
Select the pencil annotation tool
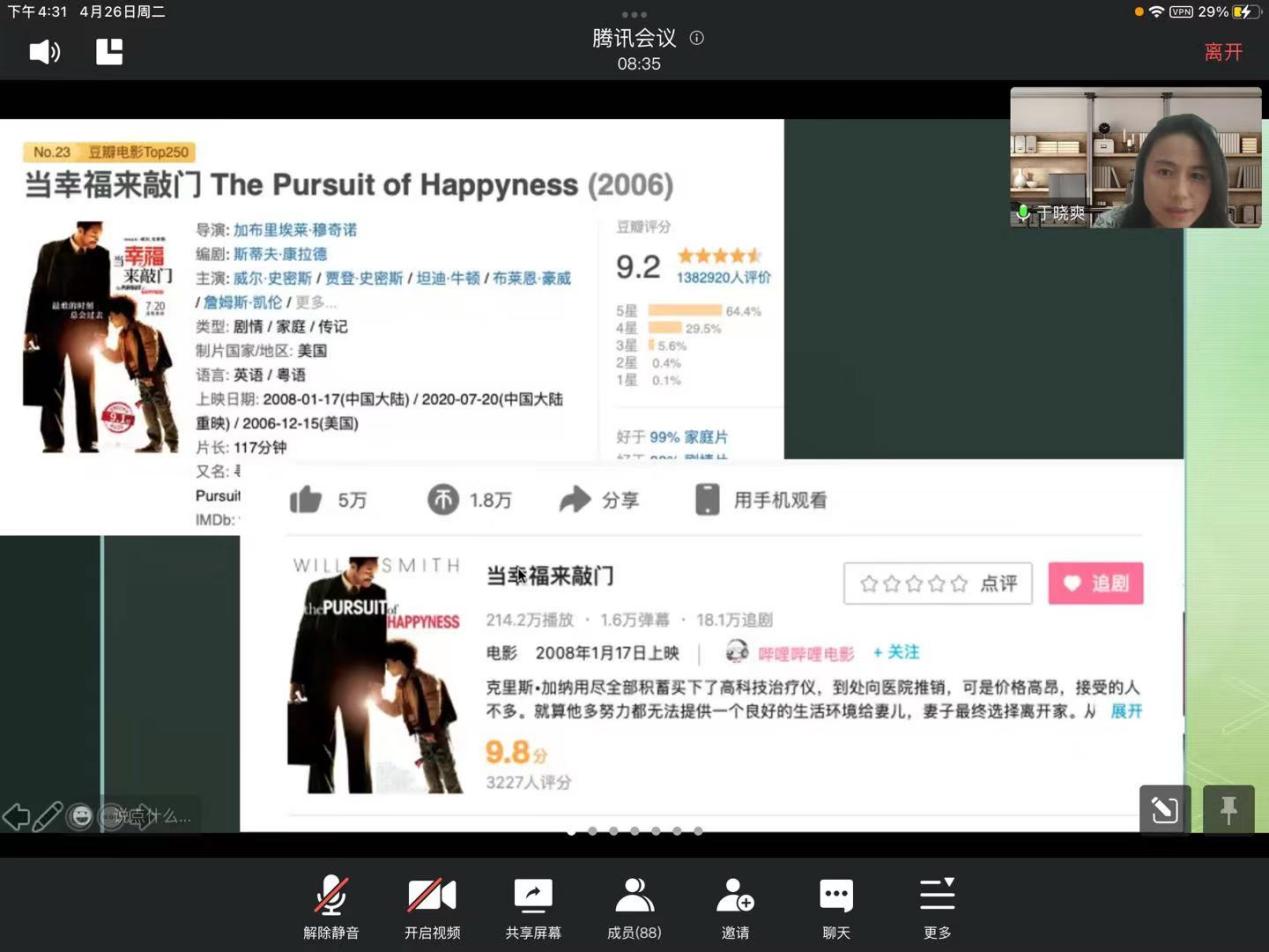click(x=49, y=816)
